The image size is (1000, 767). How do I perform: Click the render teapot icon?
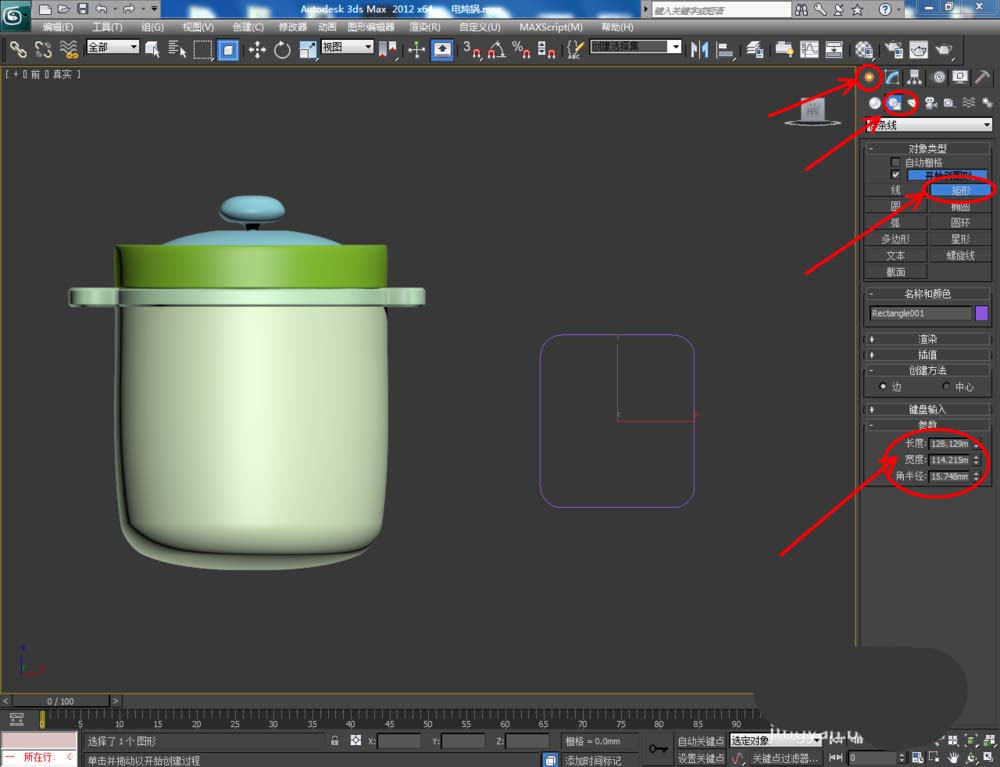[943, 49]
